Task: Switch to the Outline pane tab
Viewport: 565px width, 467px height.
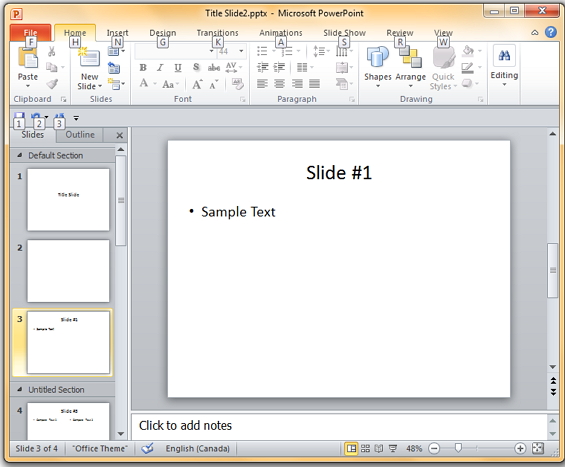Action: [x=80, y=135]
